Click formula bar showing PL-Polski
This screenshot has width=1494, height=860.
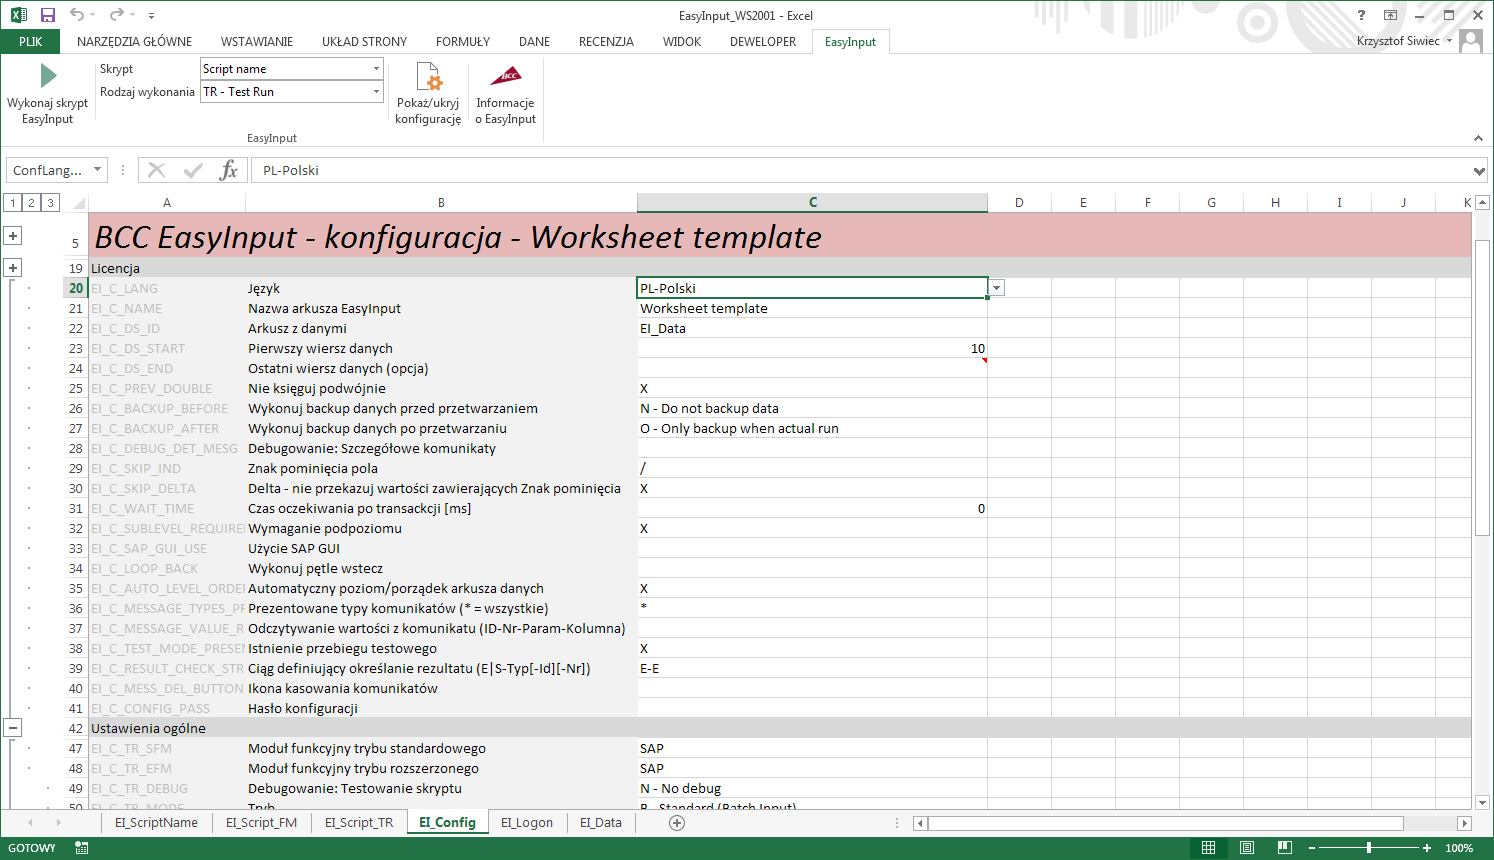click(861, 171)
